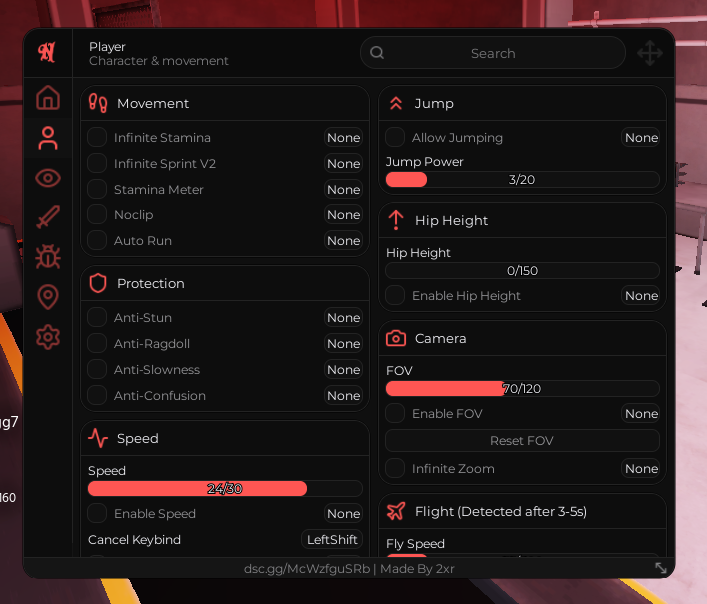
Task: Click the Reset FOV button
Action: pos(522,440)
